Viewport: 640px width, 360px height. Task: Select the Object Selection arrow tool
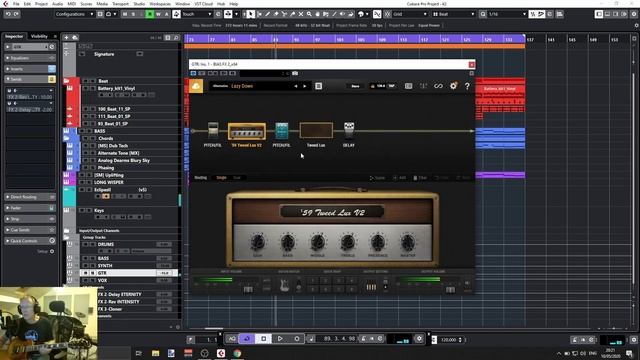pyautogui.click(x=251, y=14)
